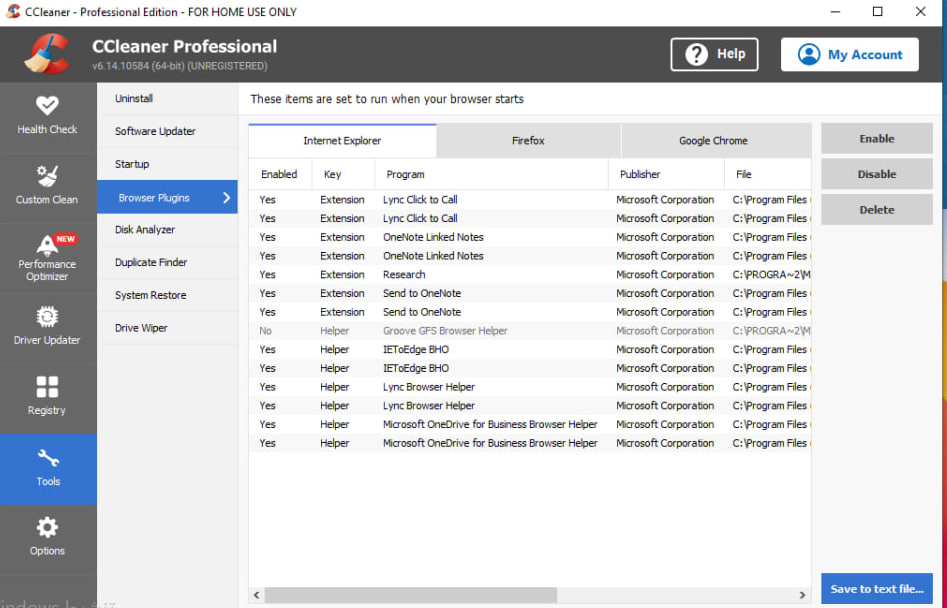Open Driver Updater from the sidebar

pos(48,327)
